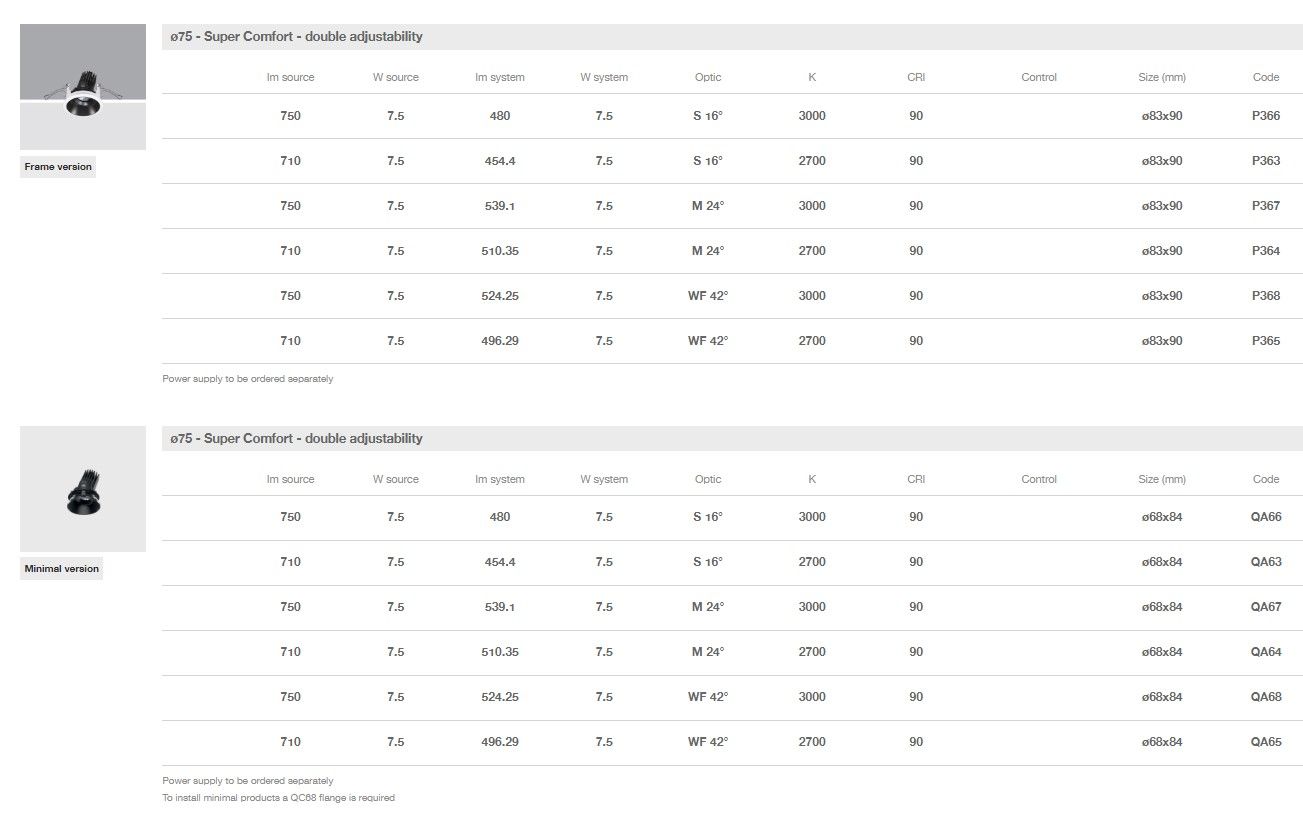Image resolution: width=1303 pixels, height=817 pixels.
Task: Open product code QA66
Action: pos(1265,517)
